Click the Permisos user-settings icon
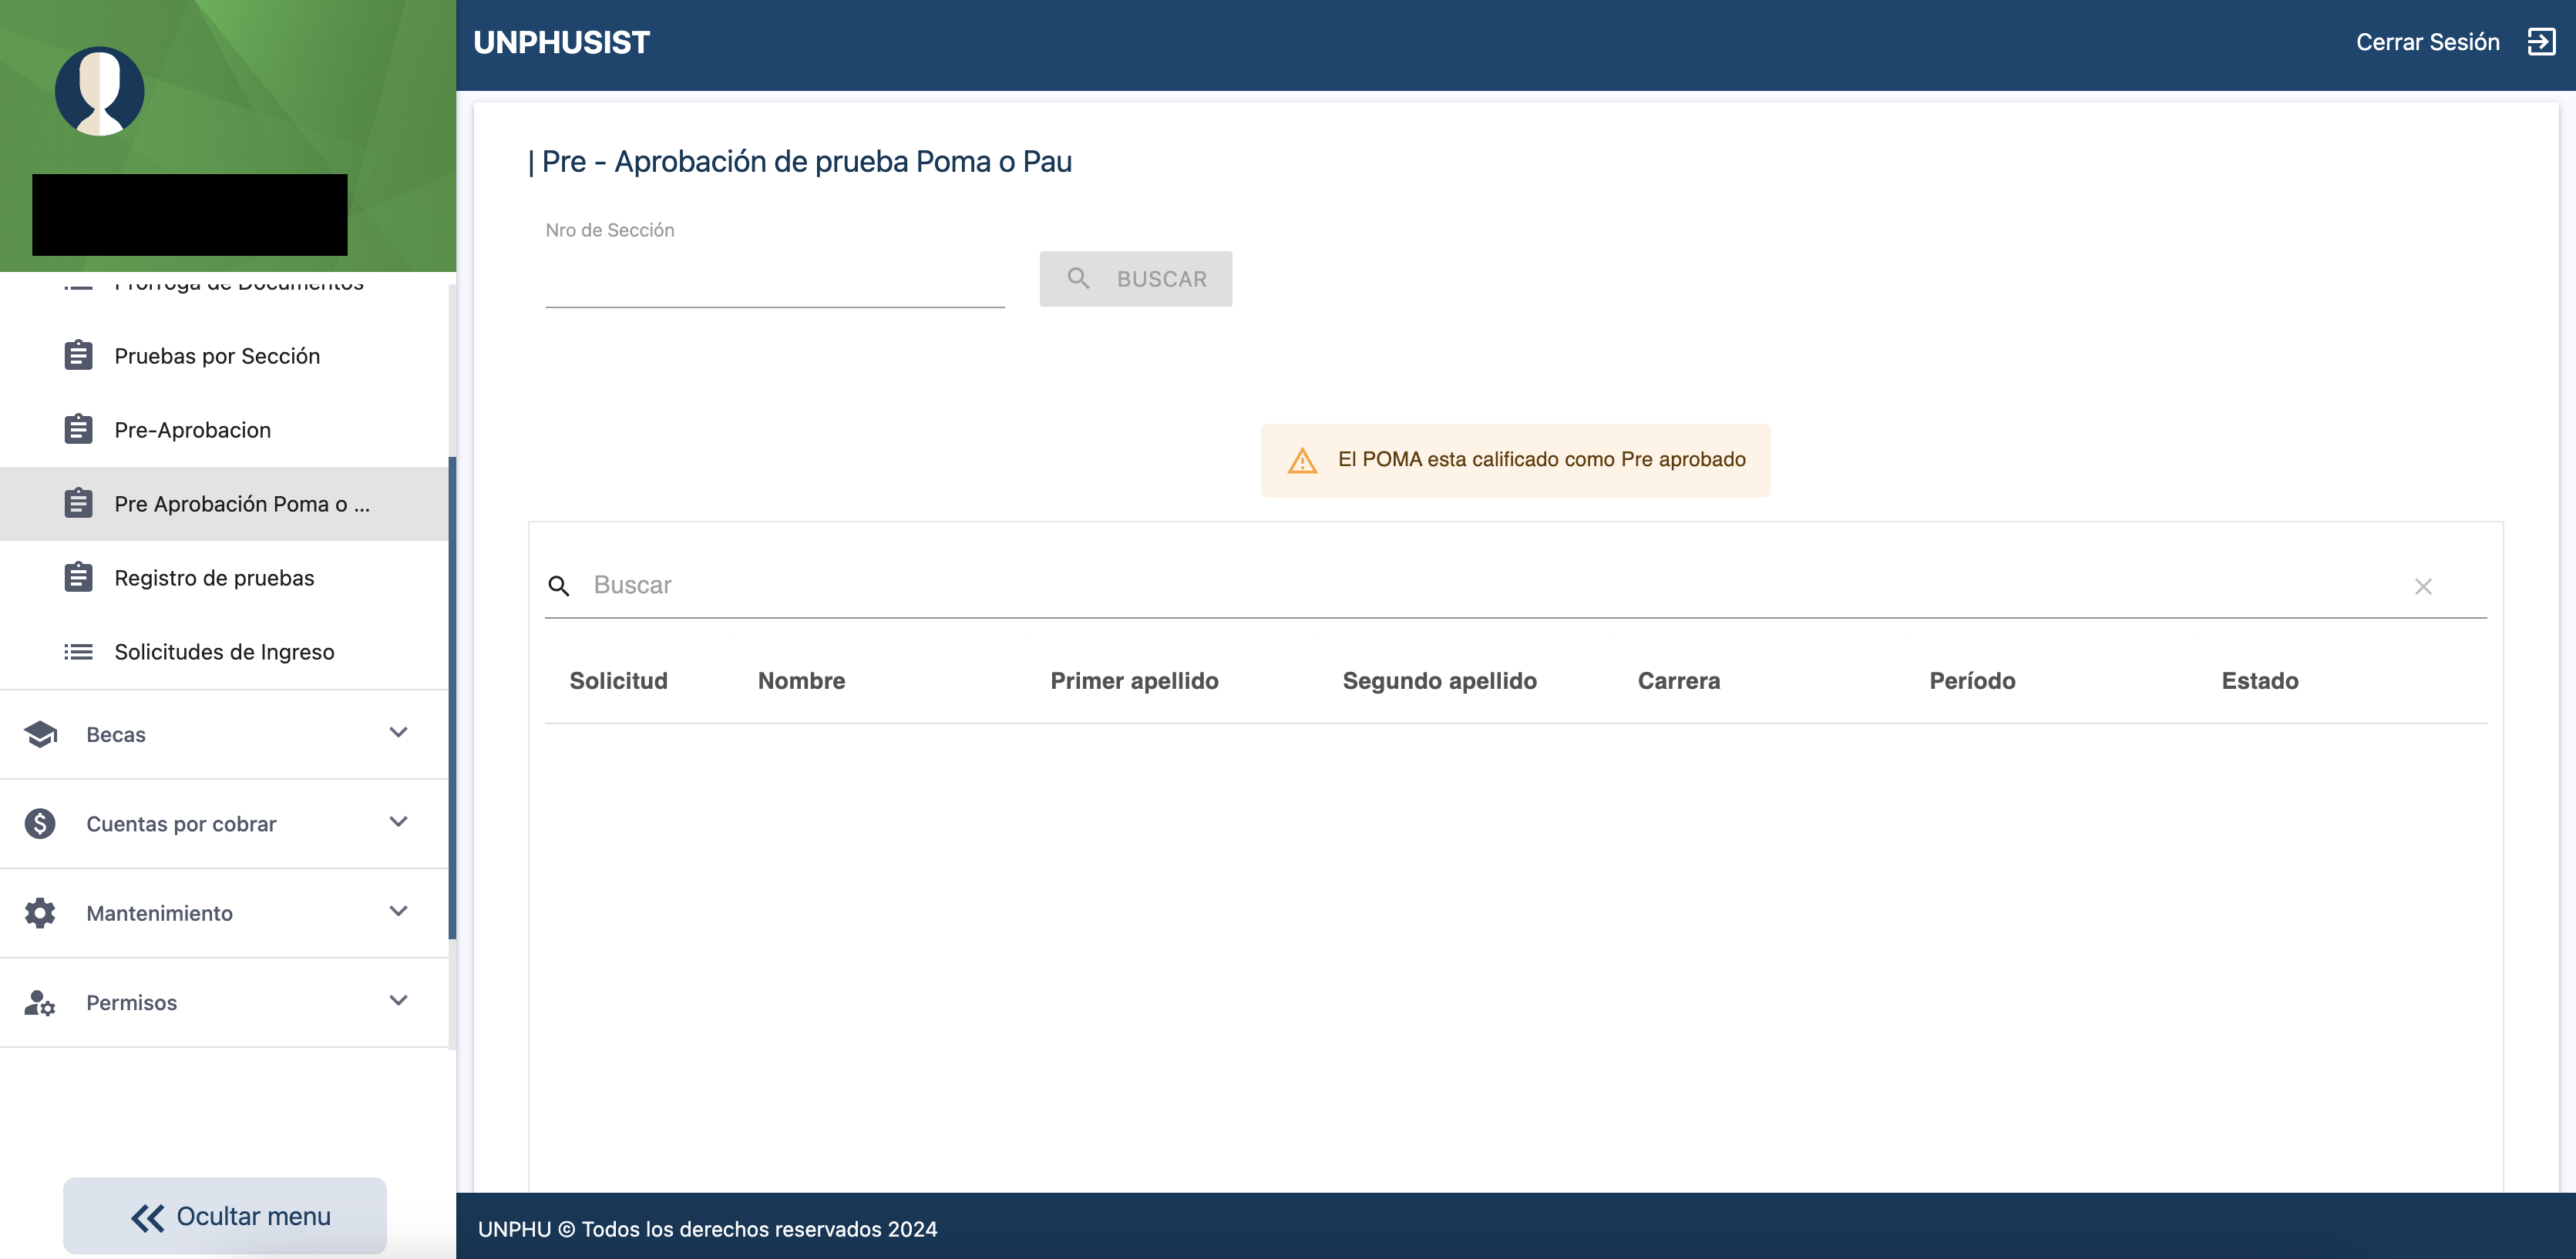The height and width of the screenshot is (1259, 2576). pyautogui.click(x=40, y=1002)
